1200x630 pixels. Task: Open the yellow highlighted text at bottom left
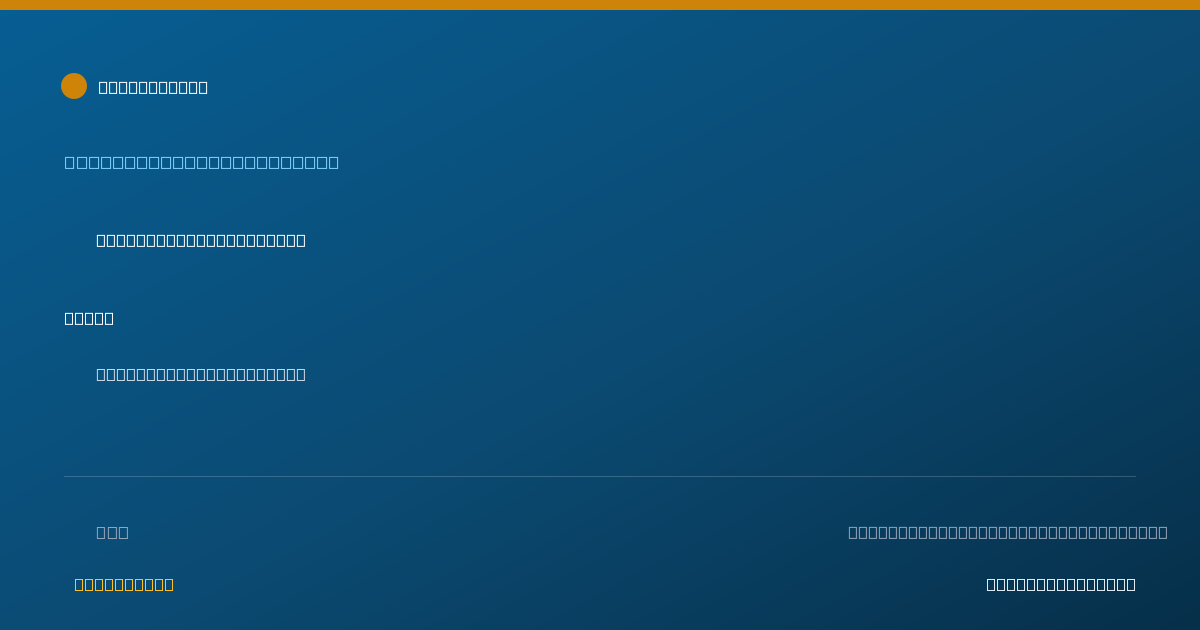[124, 584]
